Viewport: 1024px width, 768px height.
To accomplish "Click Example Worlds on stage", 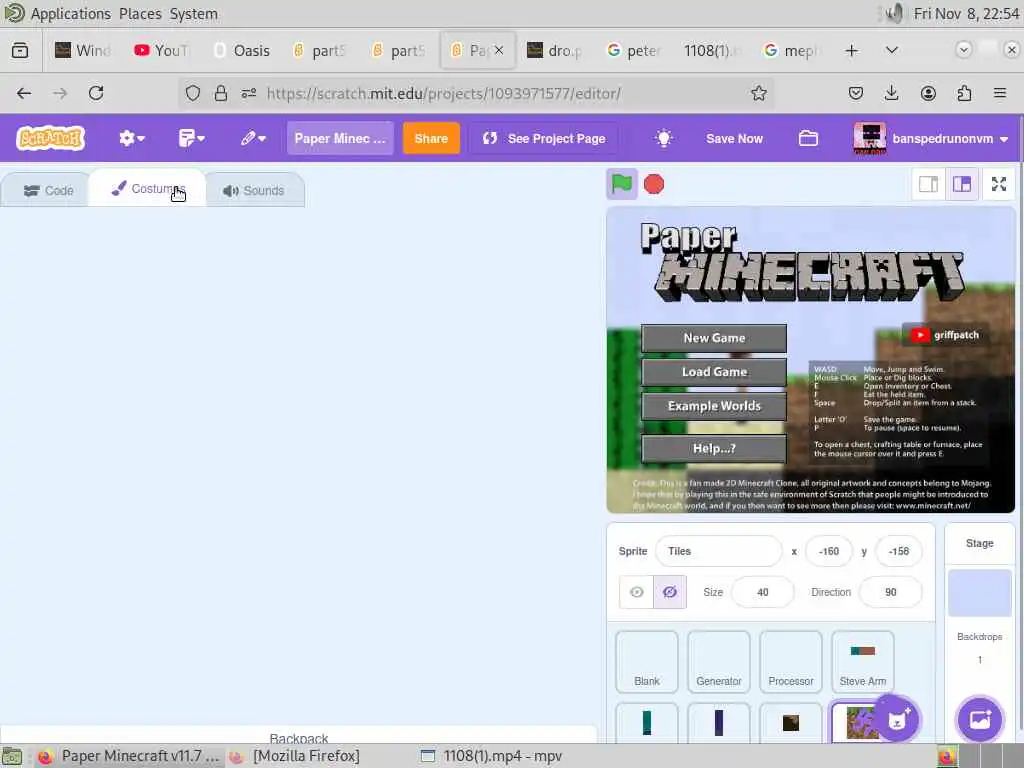I will point(714,406).
